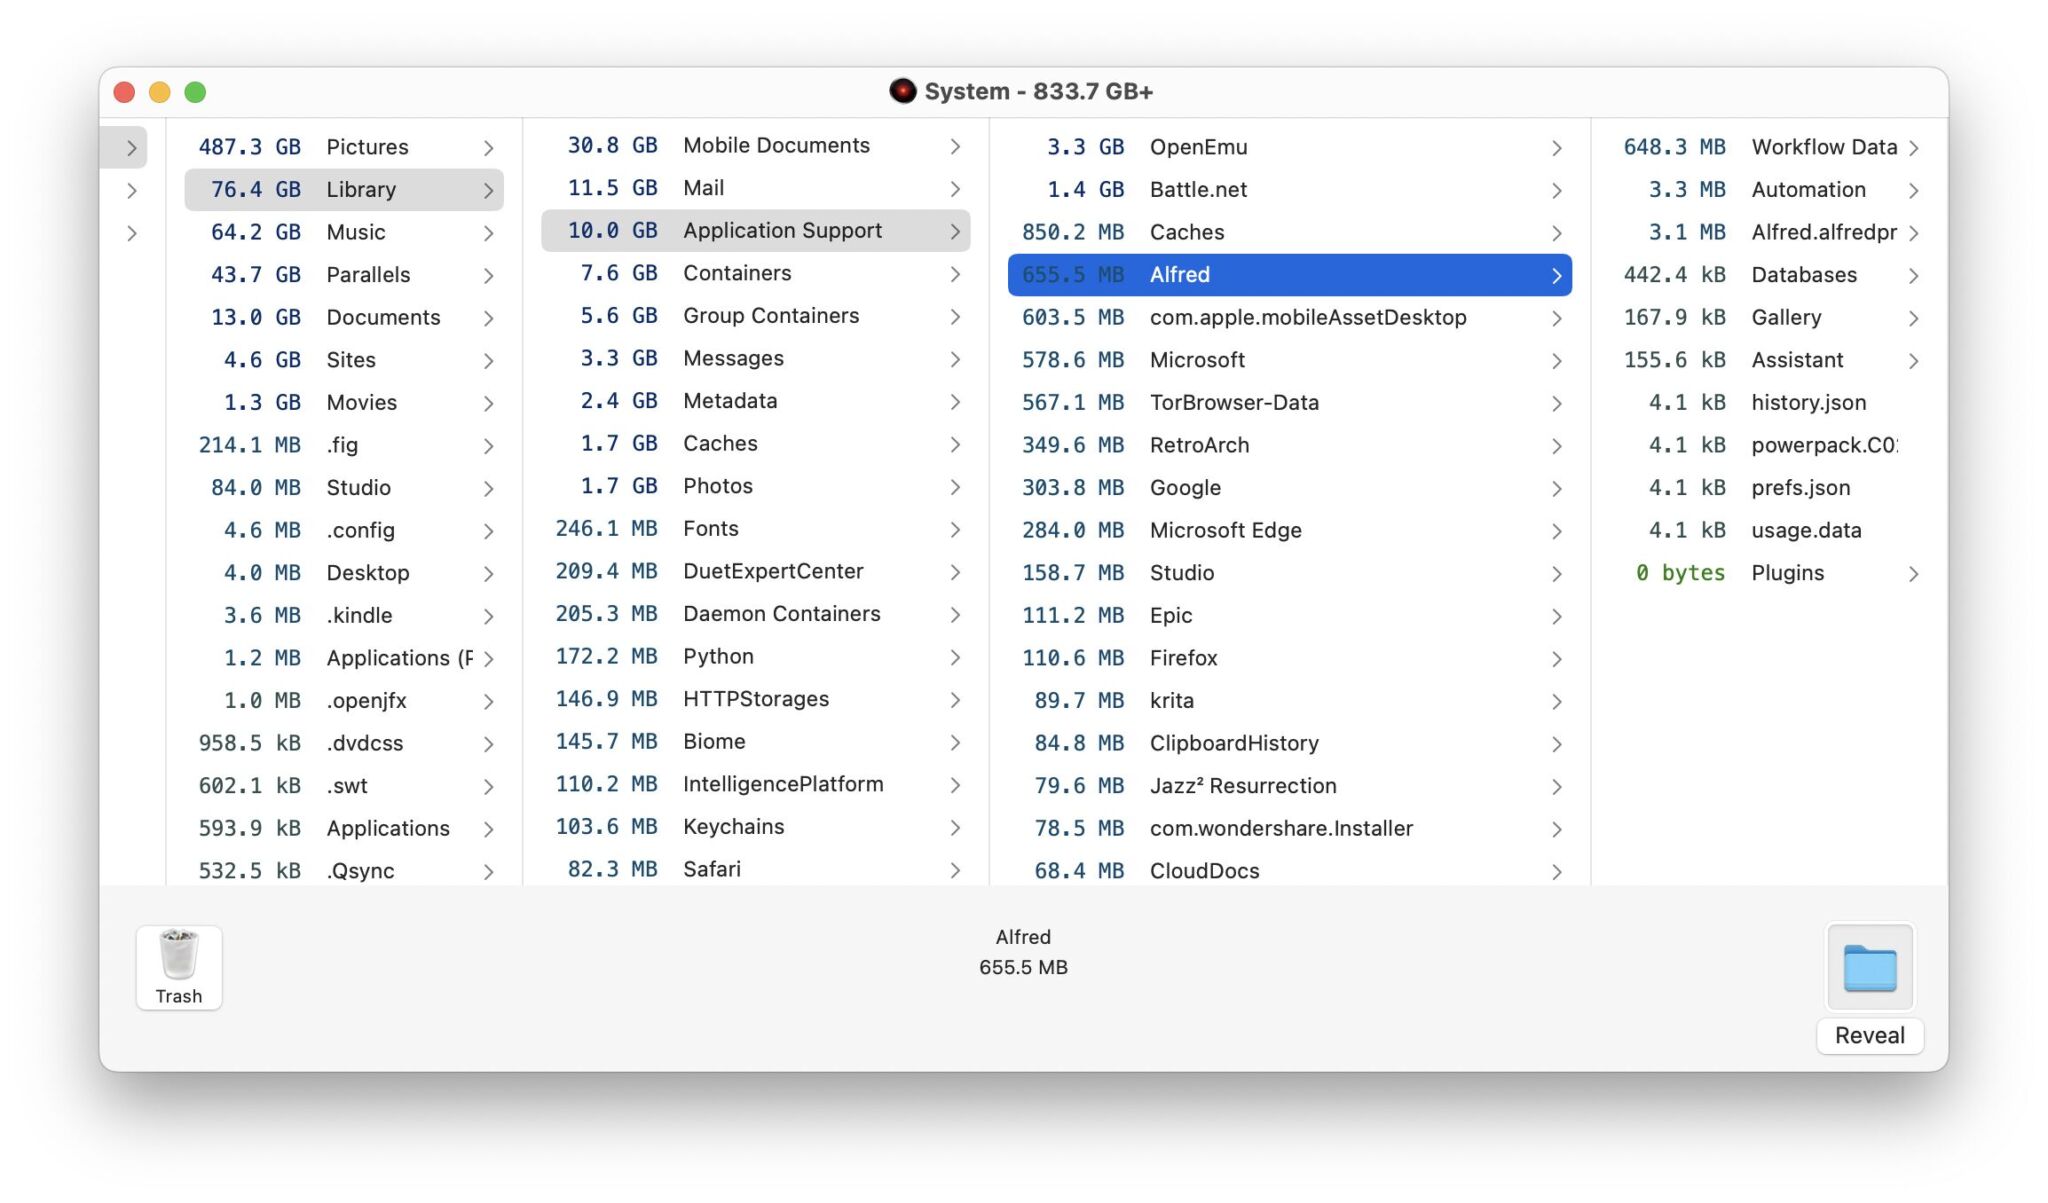The width and height of the screenshot is (2048, 1203).
Task: Select the TorBrowser-Data folder
Action: 1289,403
